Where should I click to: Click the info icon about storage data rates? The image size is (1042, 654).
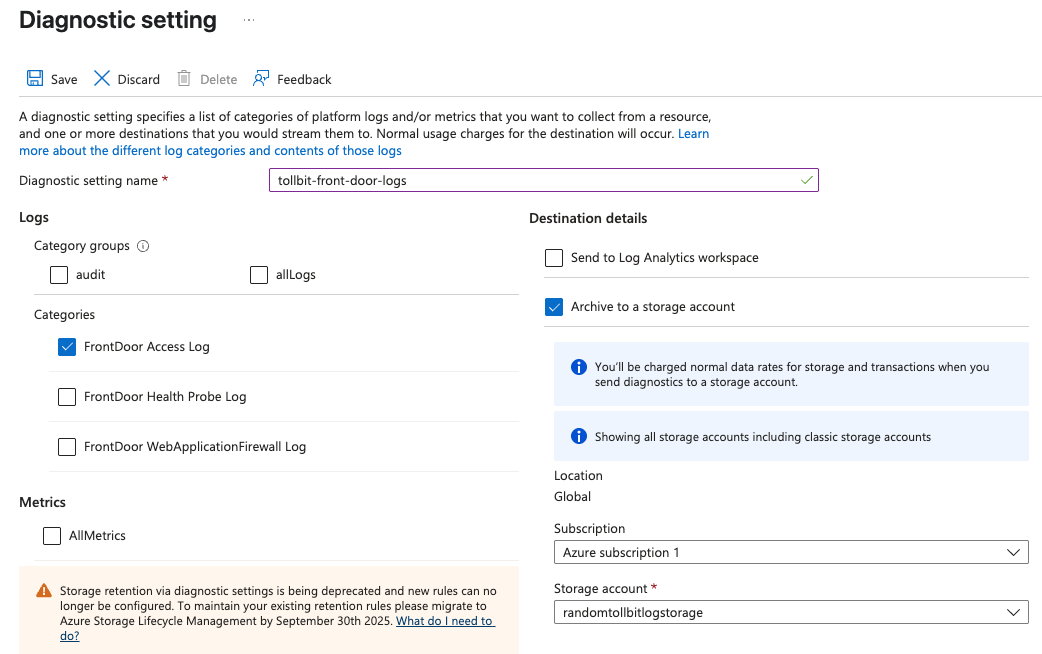pyautogui.click(x=578, y=367)
